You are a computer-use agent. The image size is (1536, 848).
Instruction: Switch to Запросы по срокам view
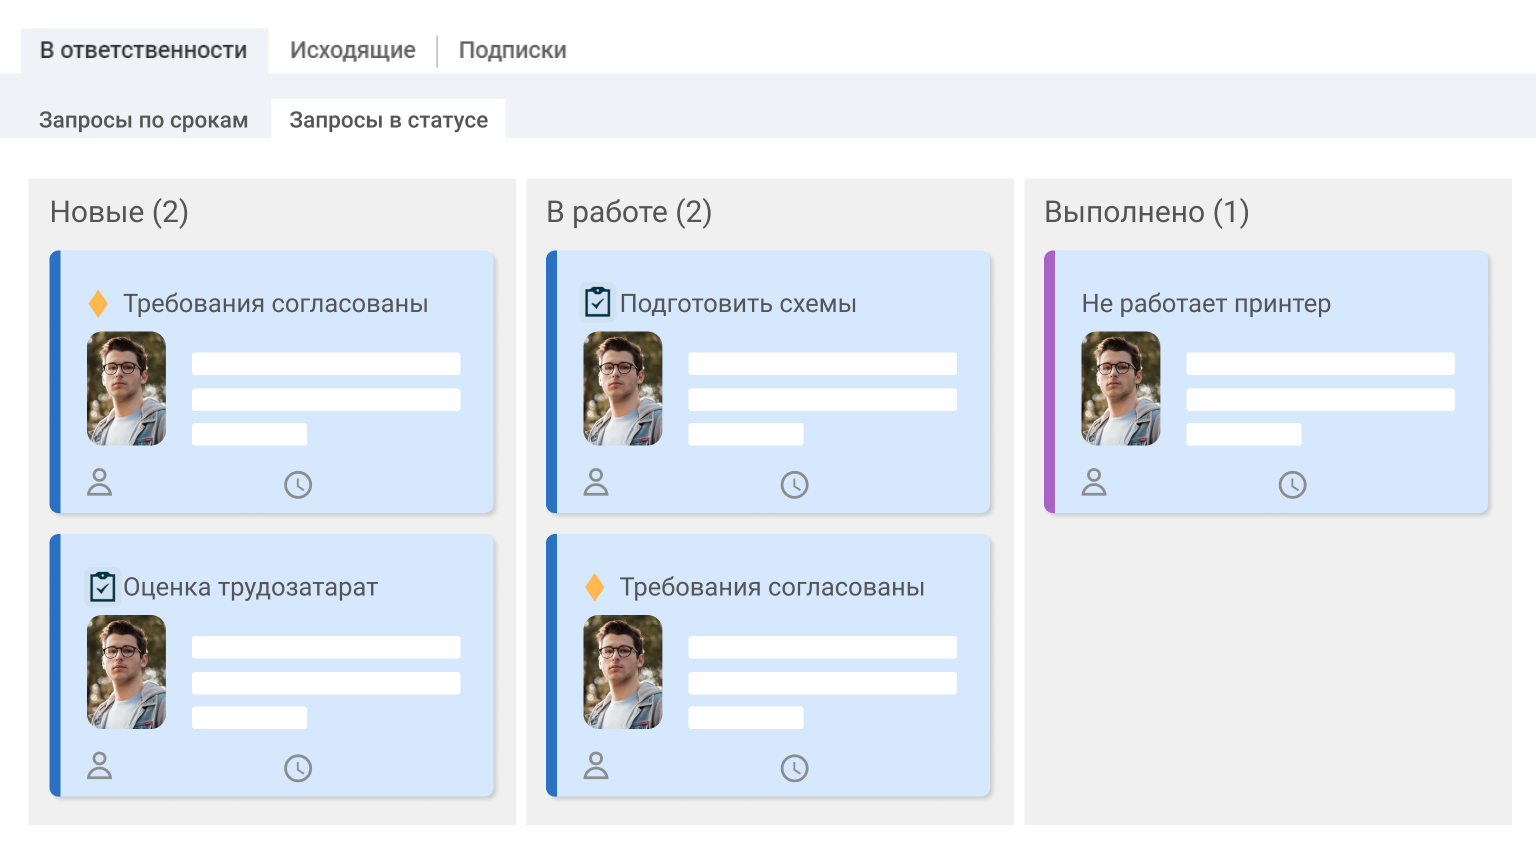coord(144,120)
